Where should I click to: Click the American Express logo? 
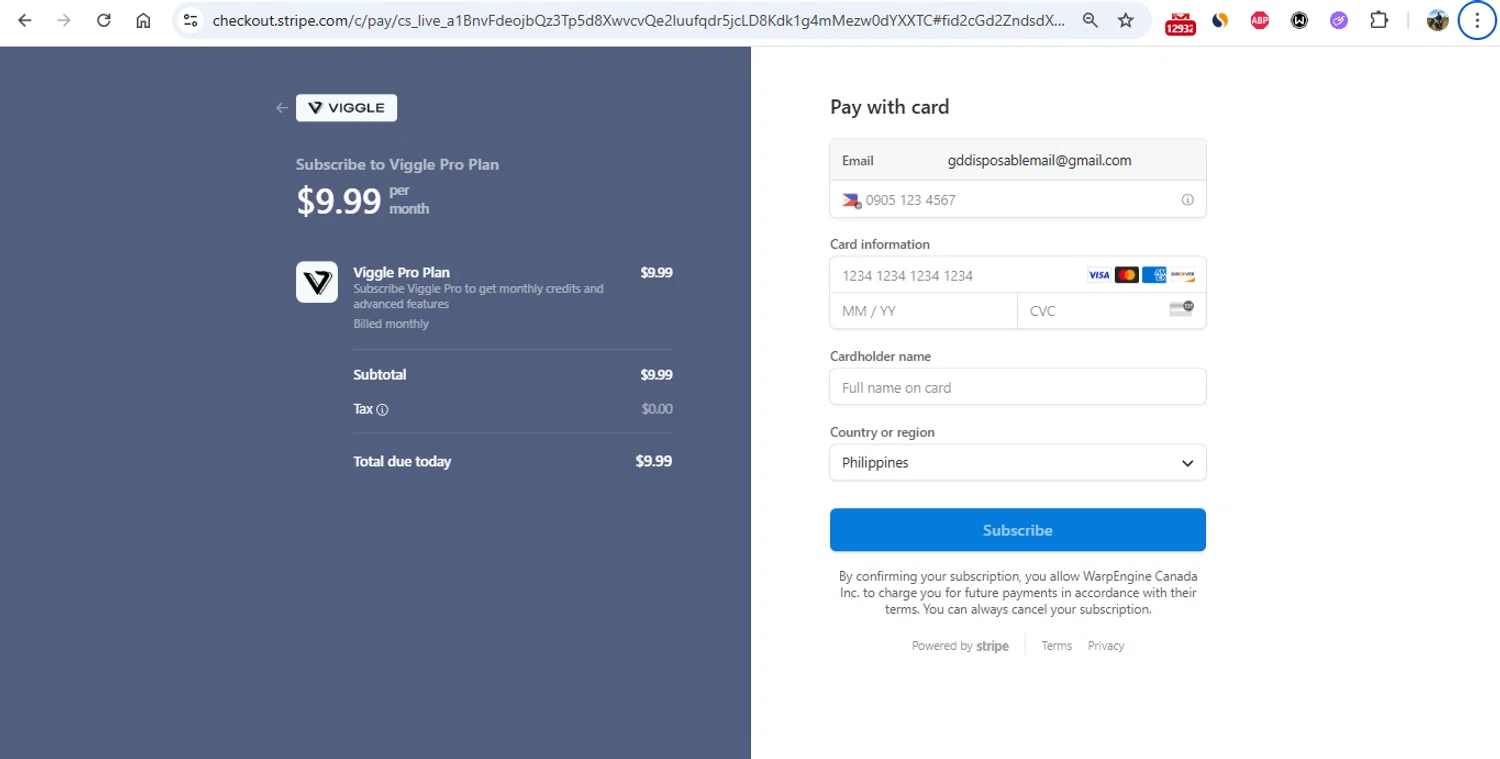pos(1154,275)
